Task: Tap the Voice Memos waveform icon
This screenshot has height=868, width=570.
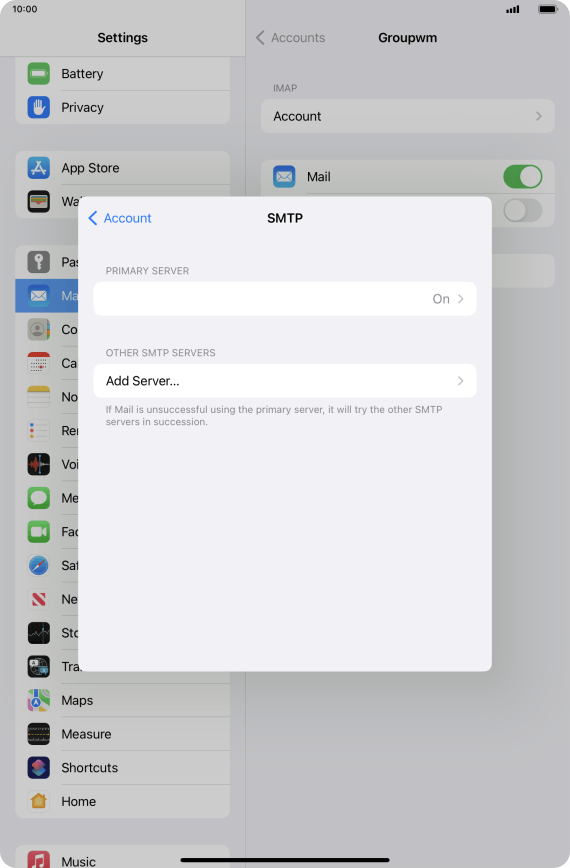Action: (x=39, y=464)
